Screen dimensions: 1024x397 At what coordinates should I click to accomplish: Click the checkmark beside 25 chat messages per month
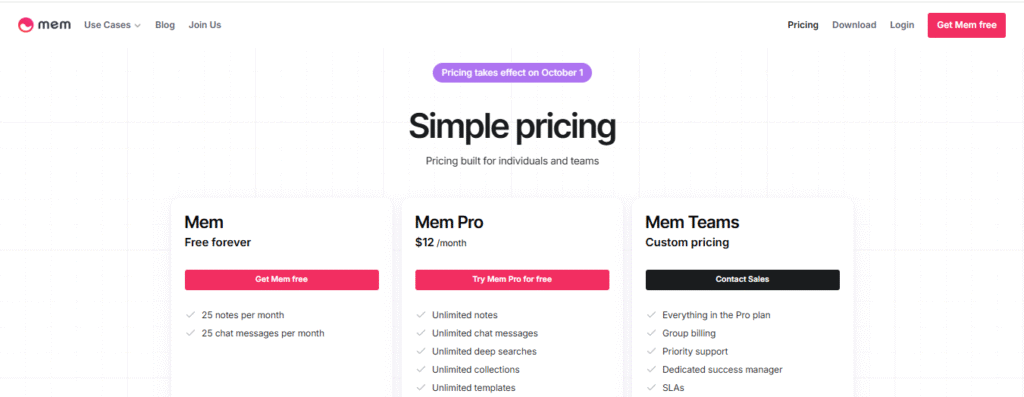tap(191, 333)
